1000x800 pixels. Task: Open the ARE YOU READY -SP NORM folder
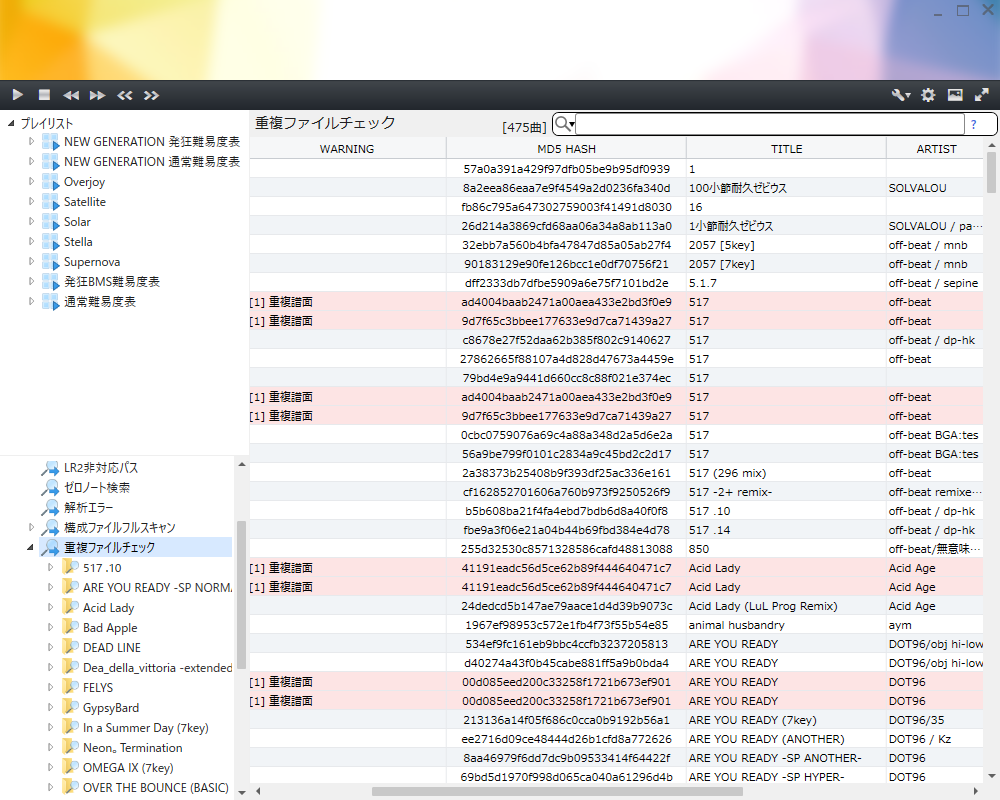point(157,588)
